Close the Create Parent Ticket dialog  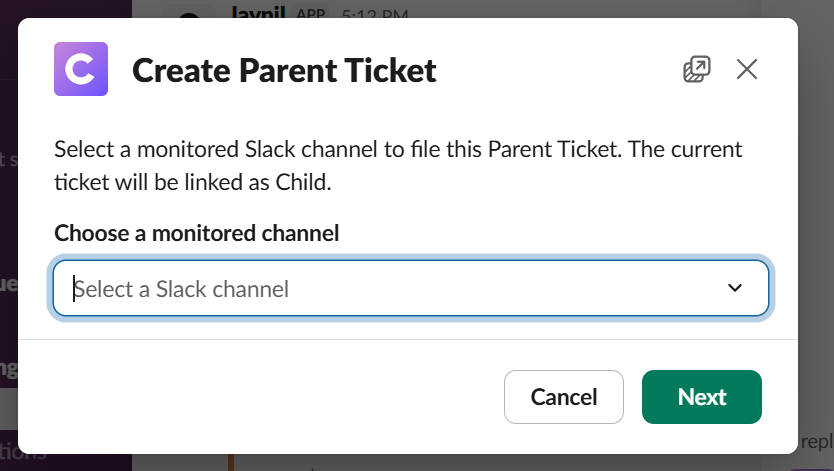tap(747, 69)
